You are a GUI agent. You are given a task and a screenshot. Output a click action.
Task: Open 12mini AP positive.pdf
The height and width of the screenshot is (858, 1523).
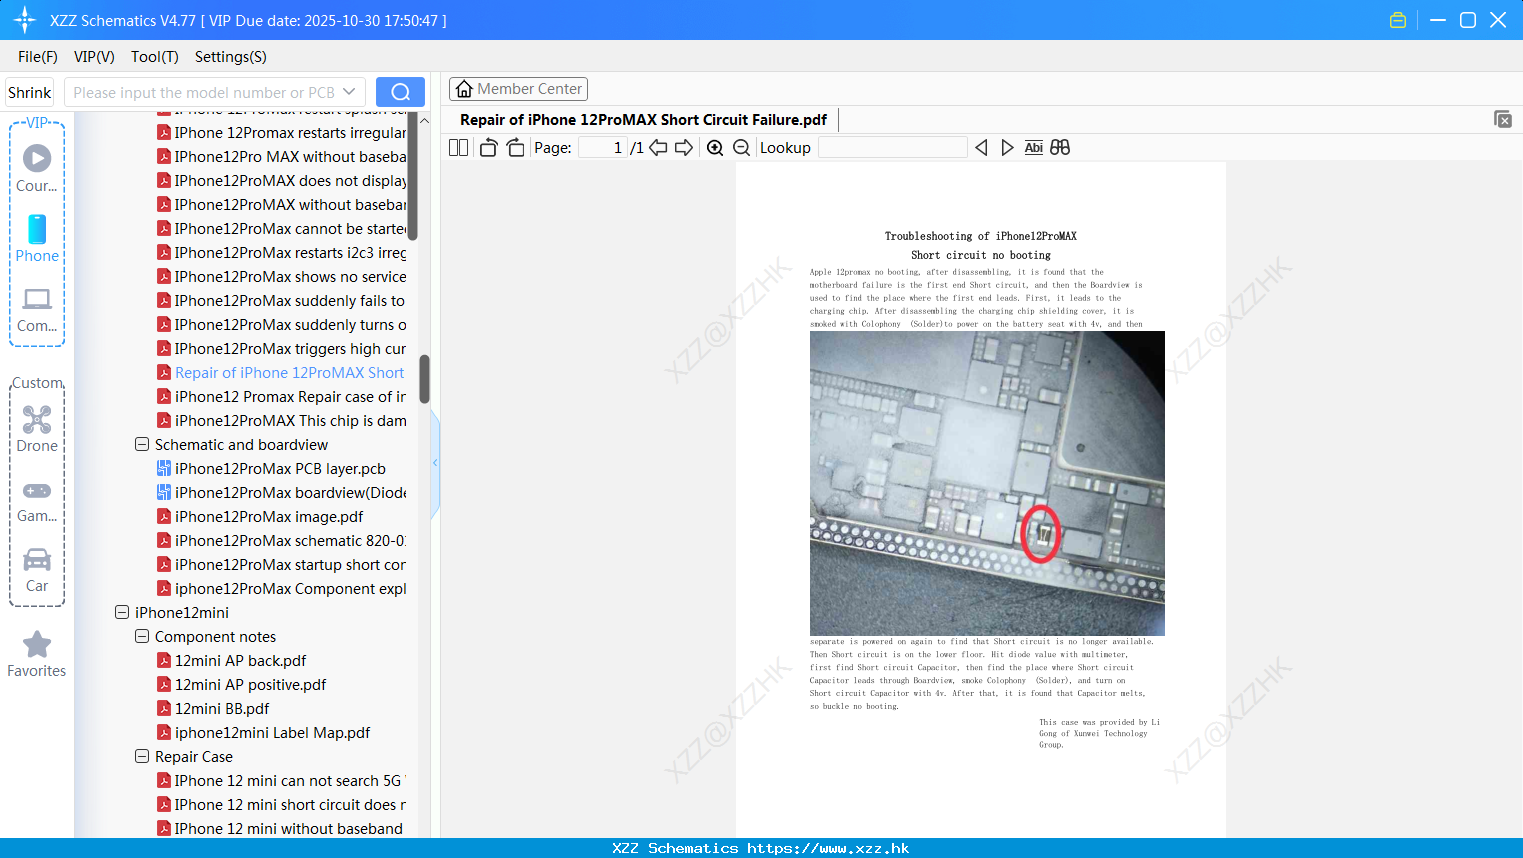point(250,684)
